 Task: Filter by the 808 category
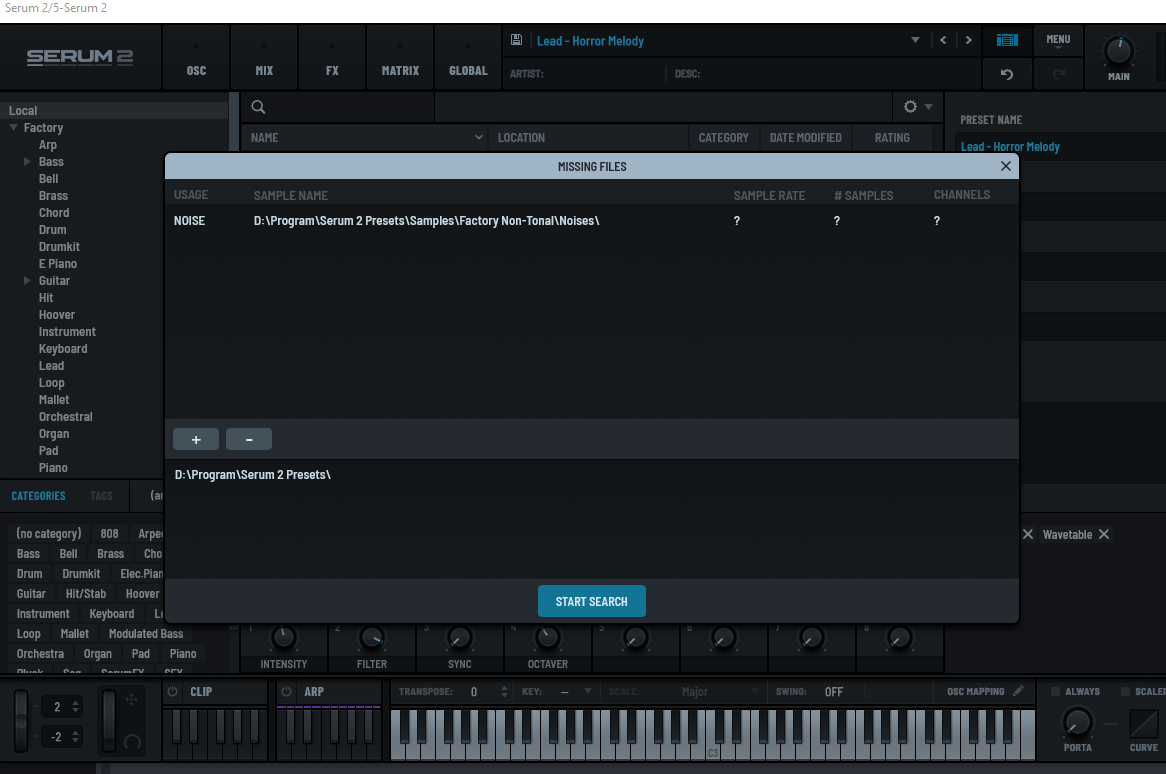109,534
